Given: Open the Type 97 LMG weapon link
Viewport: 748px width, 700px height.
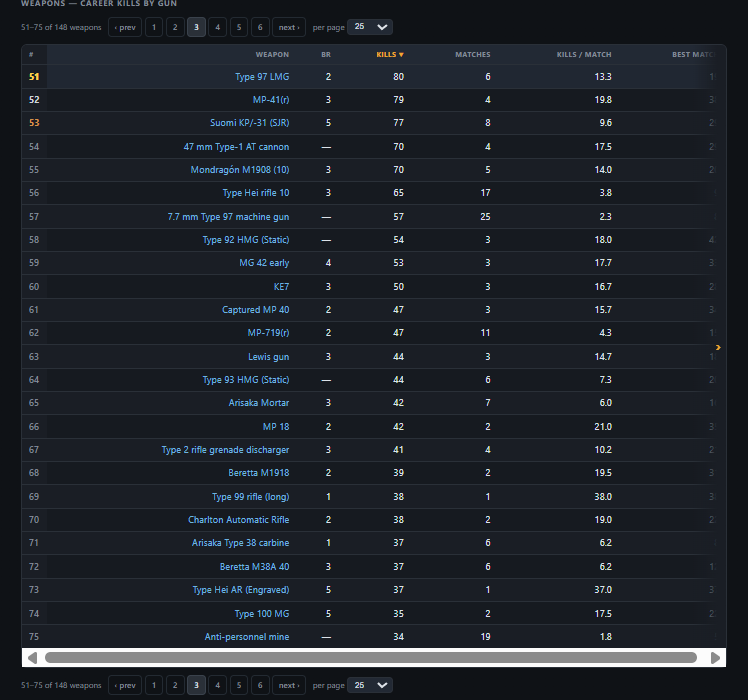Looking at the screenshot, I should tap(262, 76).
